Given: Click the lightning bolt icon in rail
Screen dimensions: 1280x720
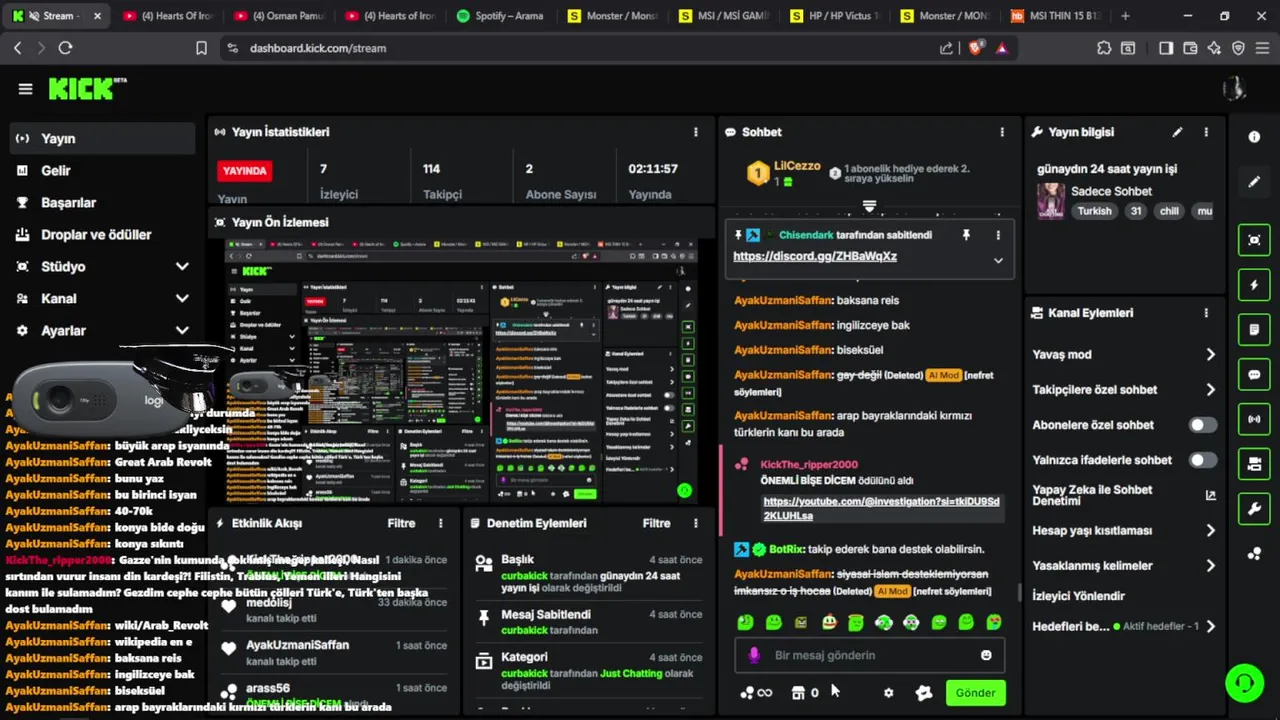Looking at the screenshot, I should coord(1254,285).
